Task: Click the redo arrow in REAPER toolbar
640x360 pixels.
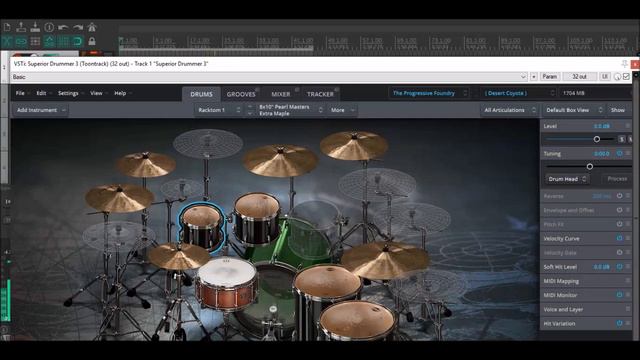Action: point(78,27)
